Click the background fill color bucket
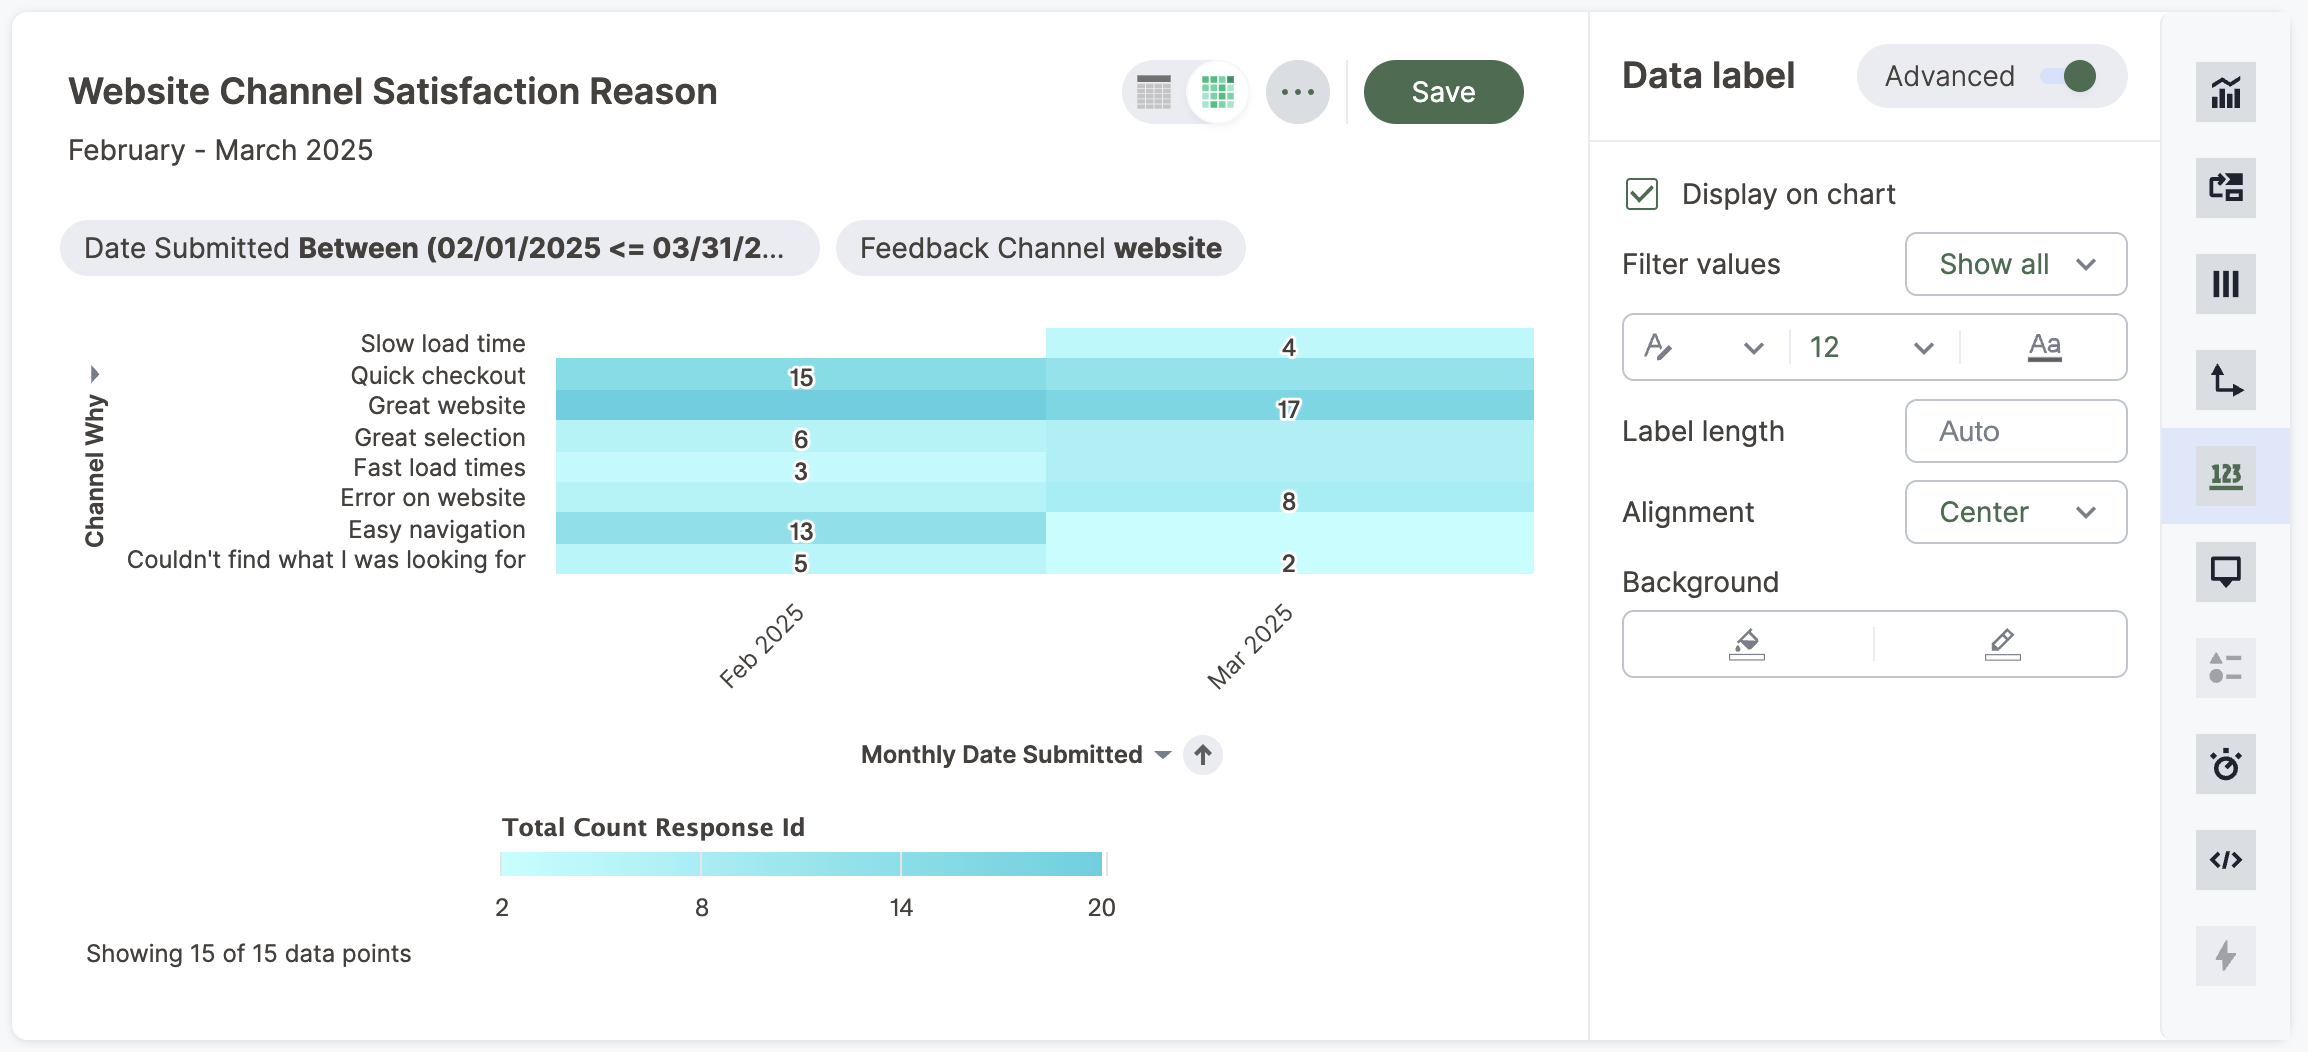The image size is (2308, 1052). 1747,644
